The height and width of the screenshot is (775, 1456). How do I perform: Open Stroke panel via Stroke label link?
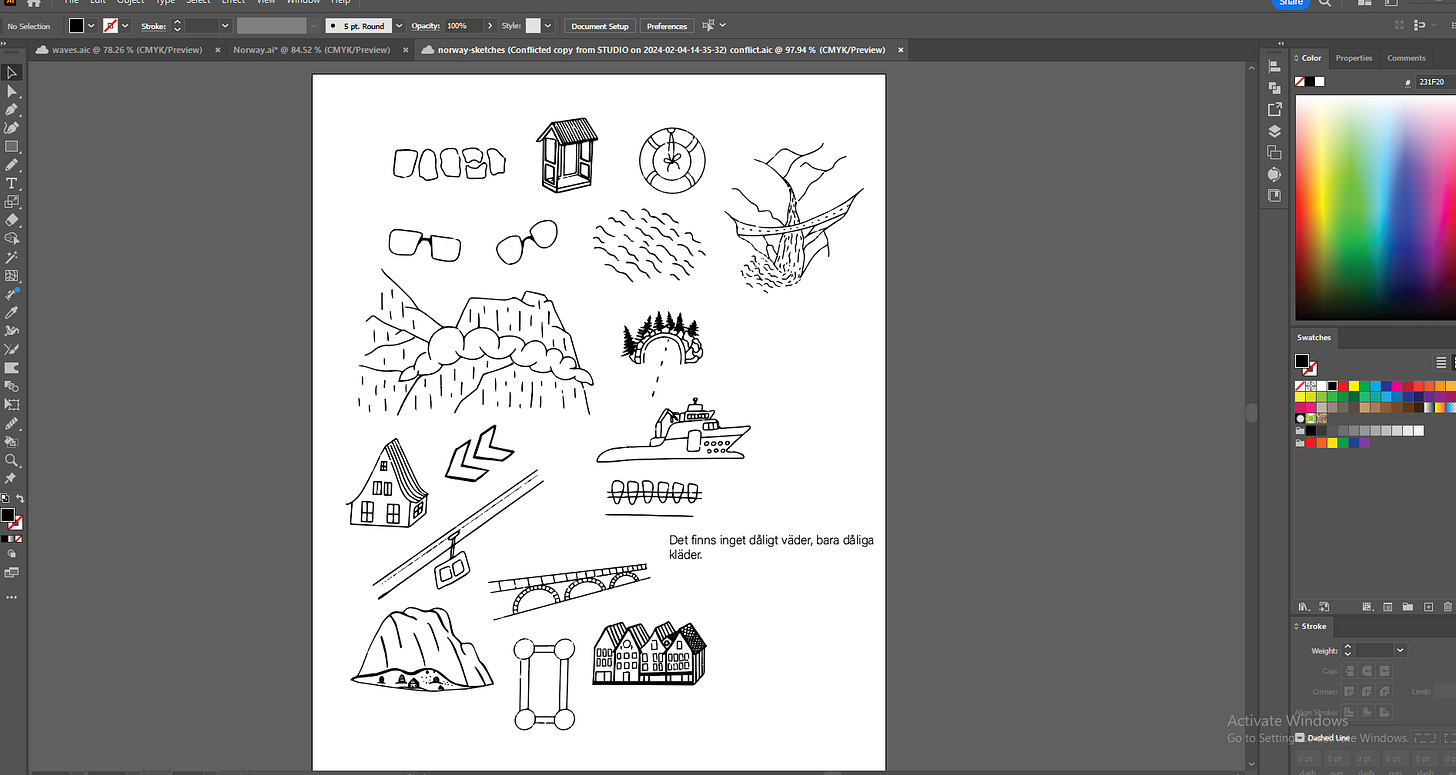153,26
